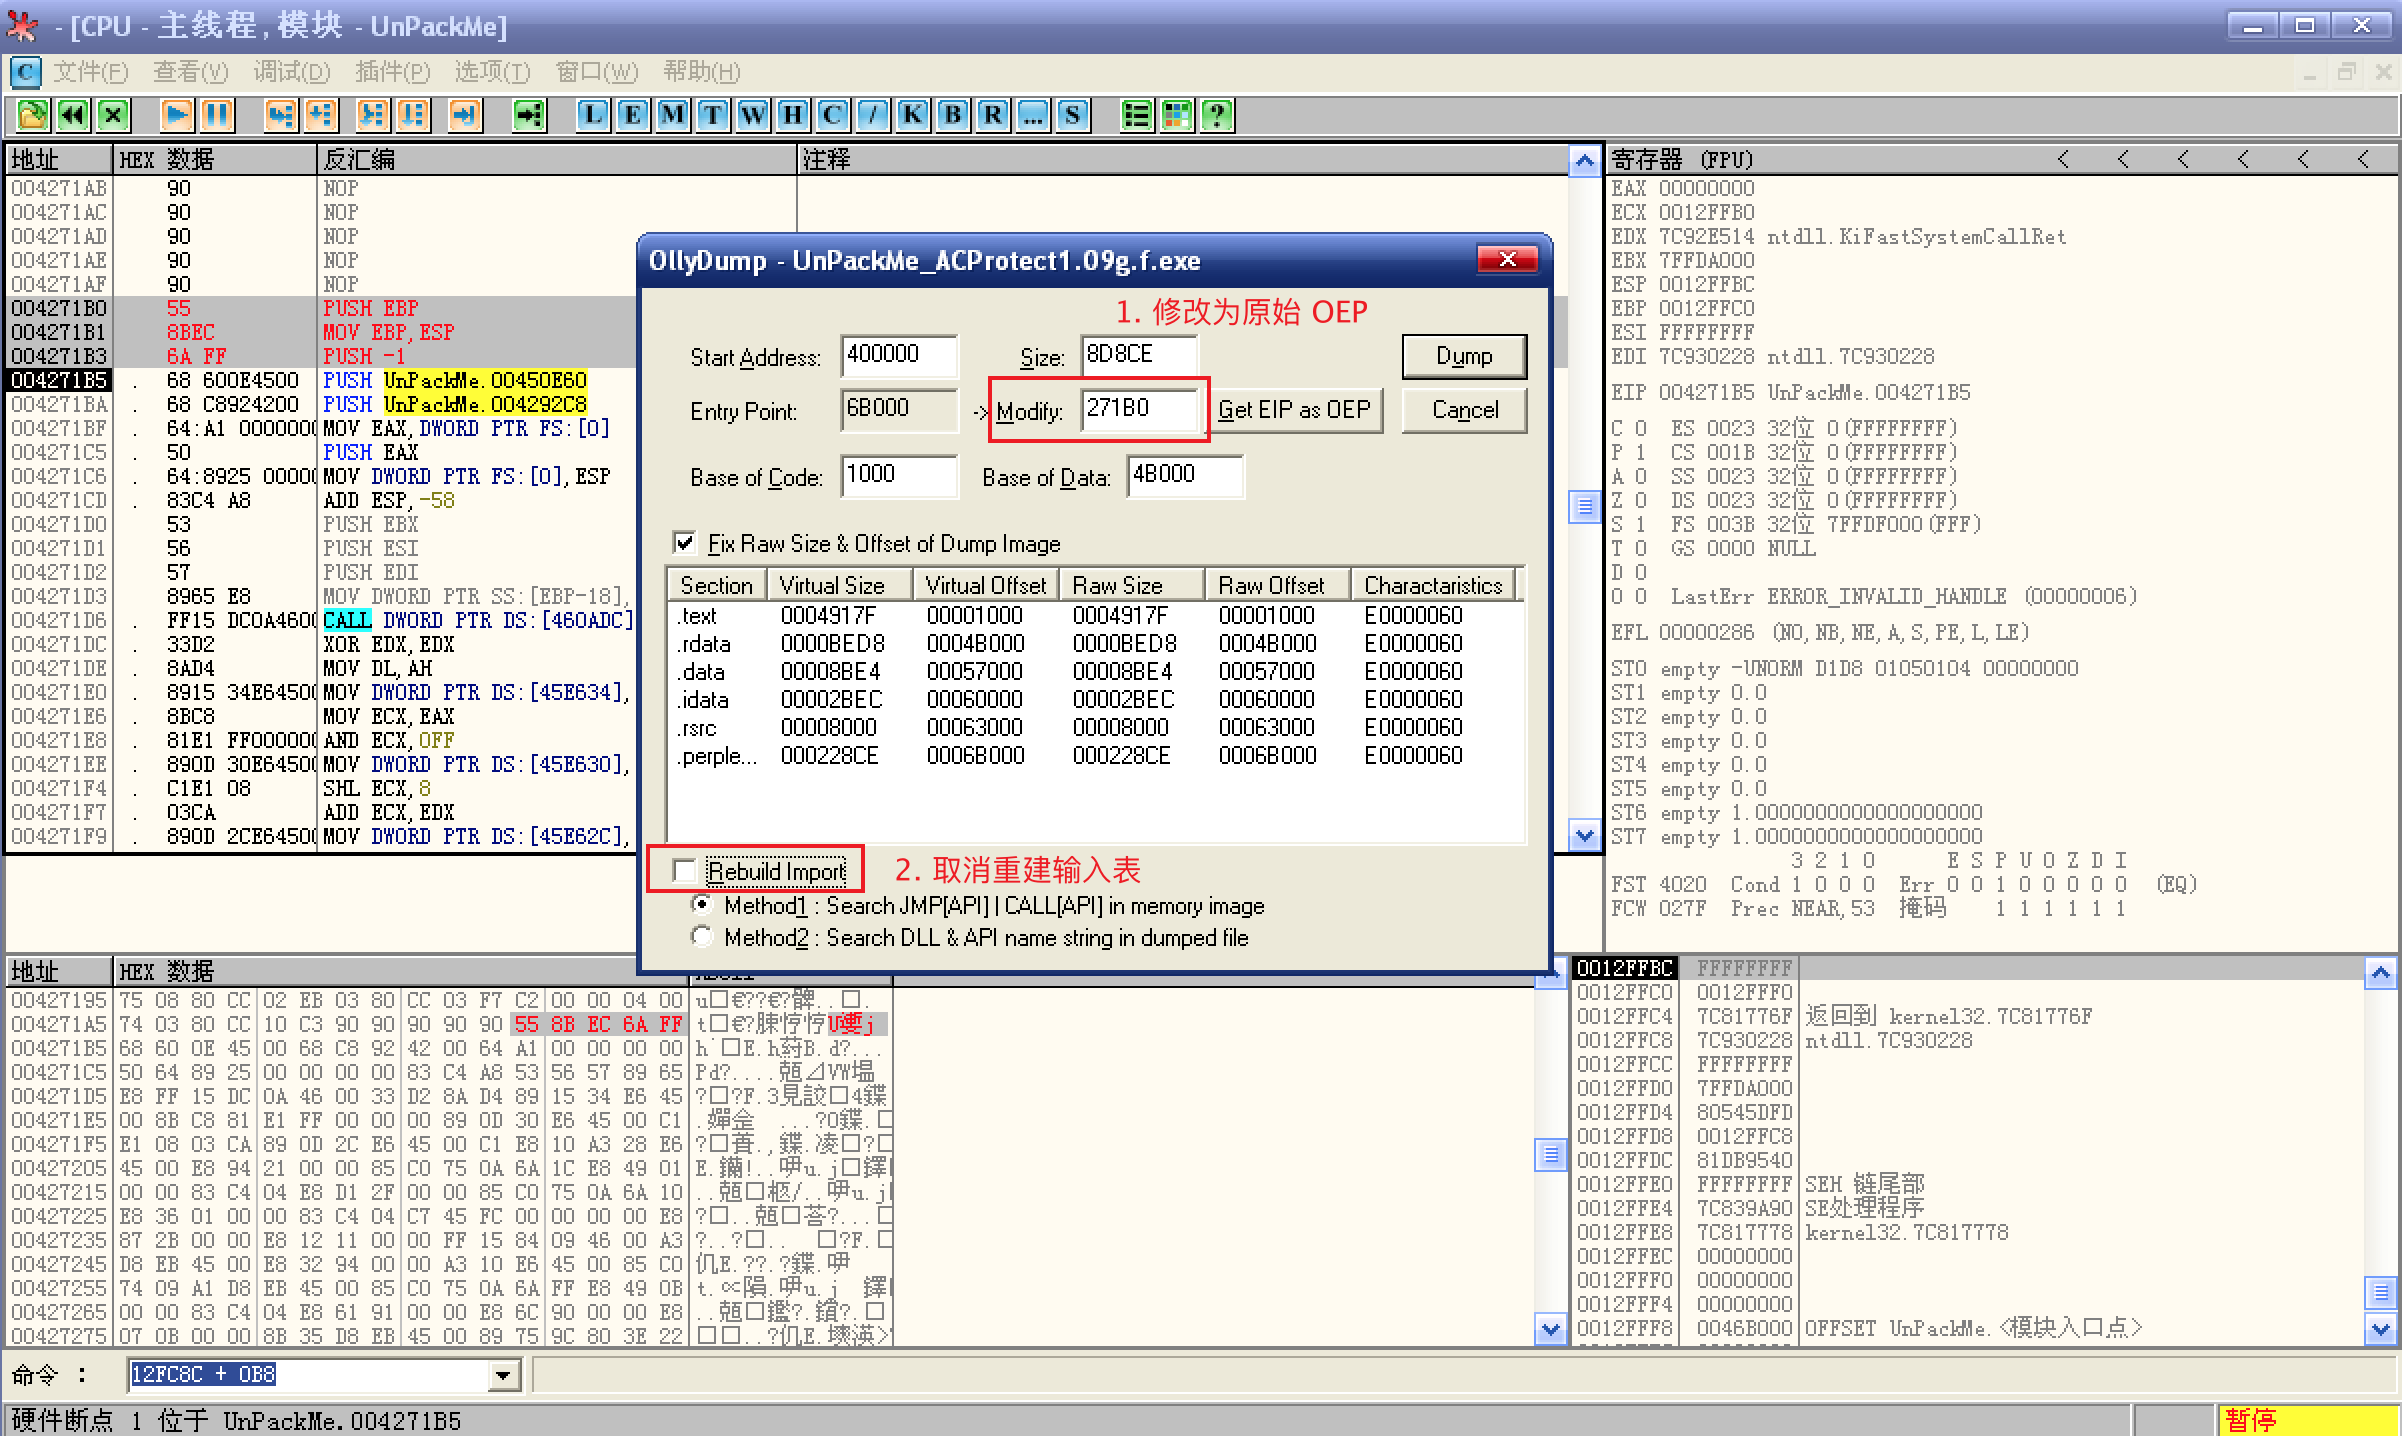The width and height of the screenshot is (2402, 1436).
Task: Click the Restart program rewind icon
Action: pos(73,115)
